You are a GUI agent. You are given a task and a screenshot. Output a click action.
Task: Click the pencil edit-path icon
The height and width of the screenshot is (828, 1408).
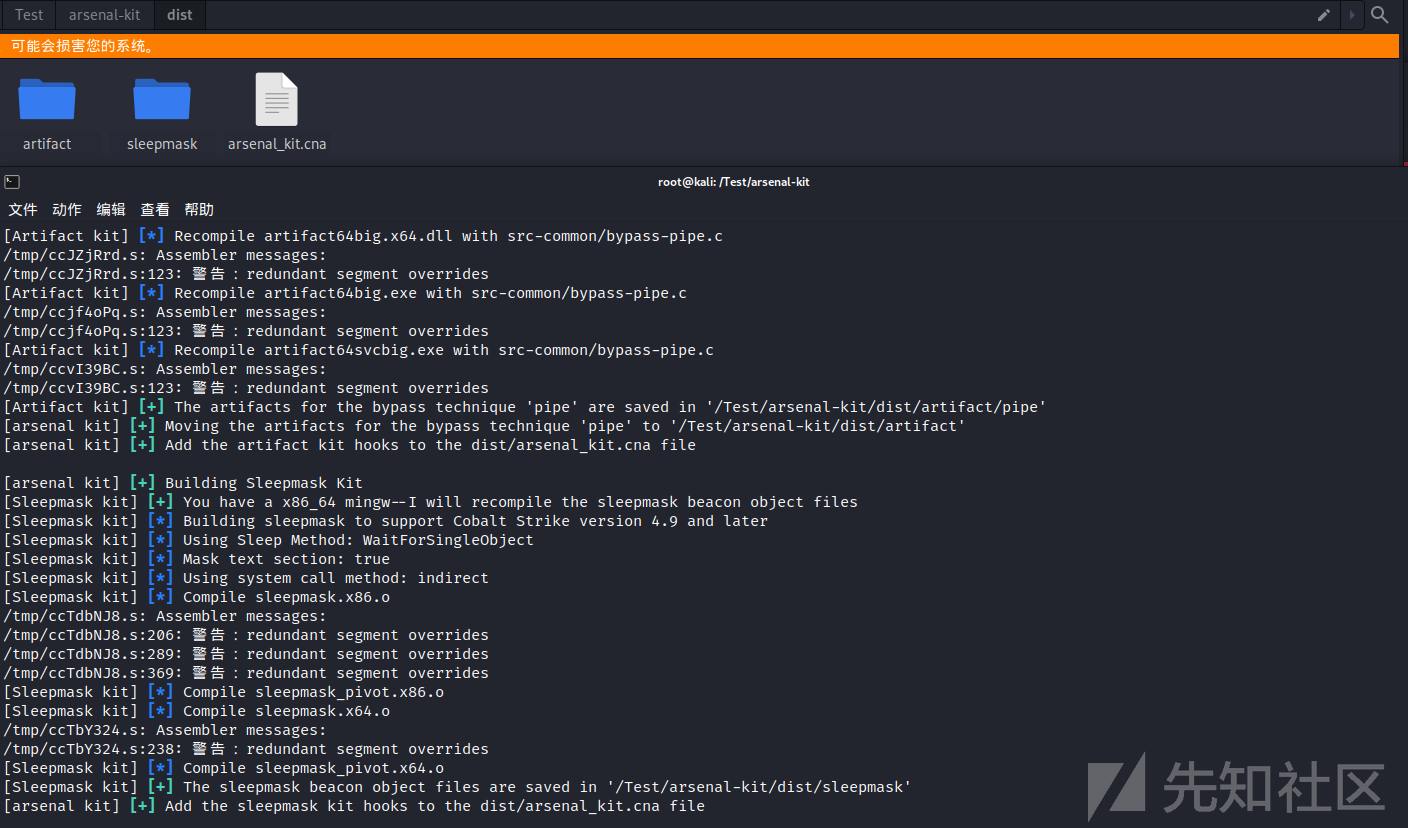click(1324, 15)
